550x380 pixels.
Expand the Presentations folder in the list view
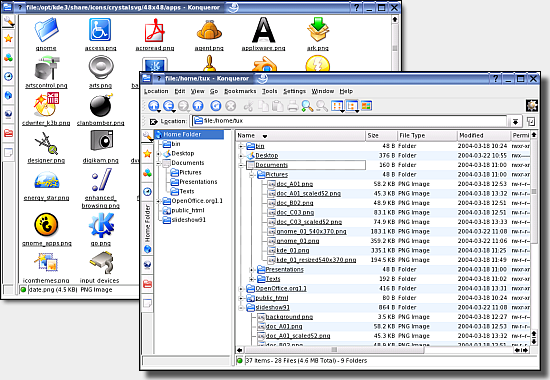point(251,269)
